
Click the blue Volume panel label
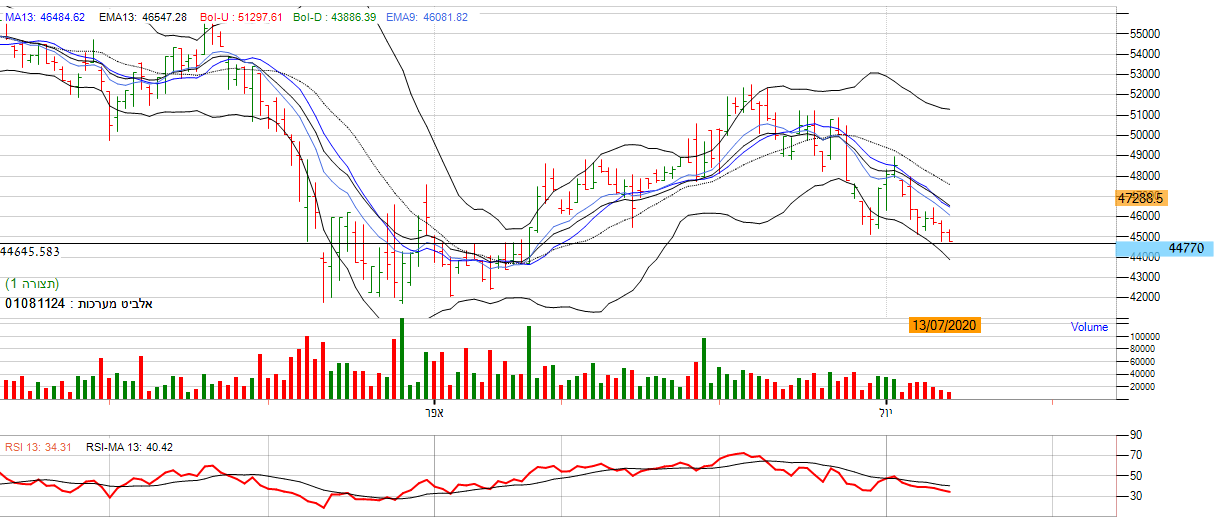[x=1089, y=327]
